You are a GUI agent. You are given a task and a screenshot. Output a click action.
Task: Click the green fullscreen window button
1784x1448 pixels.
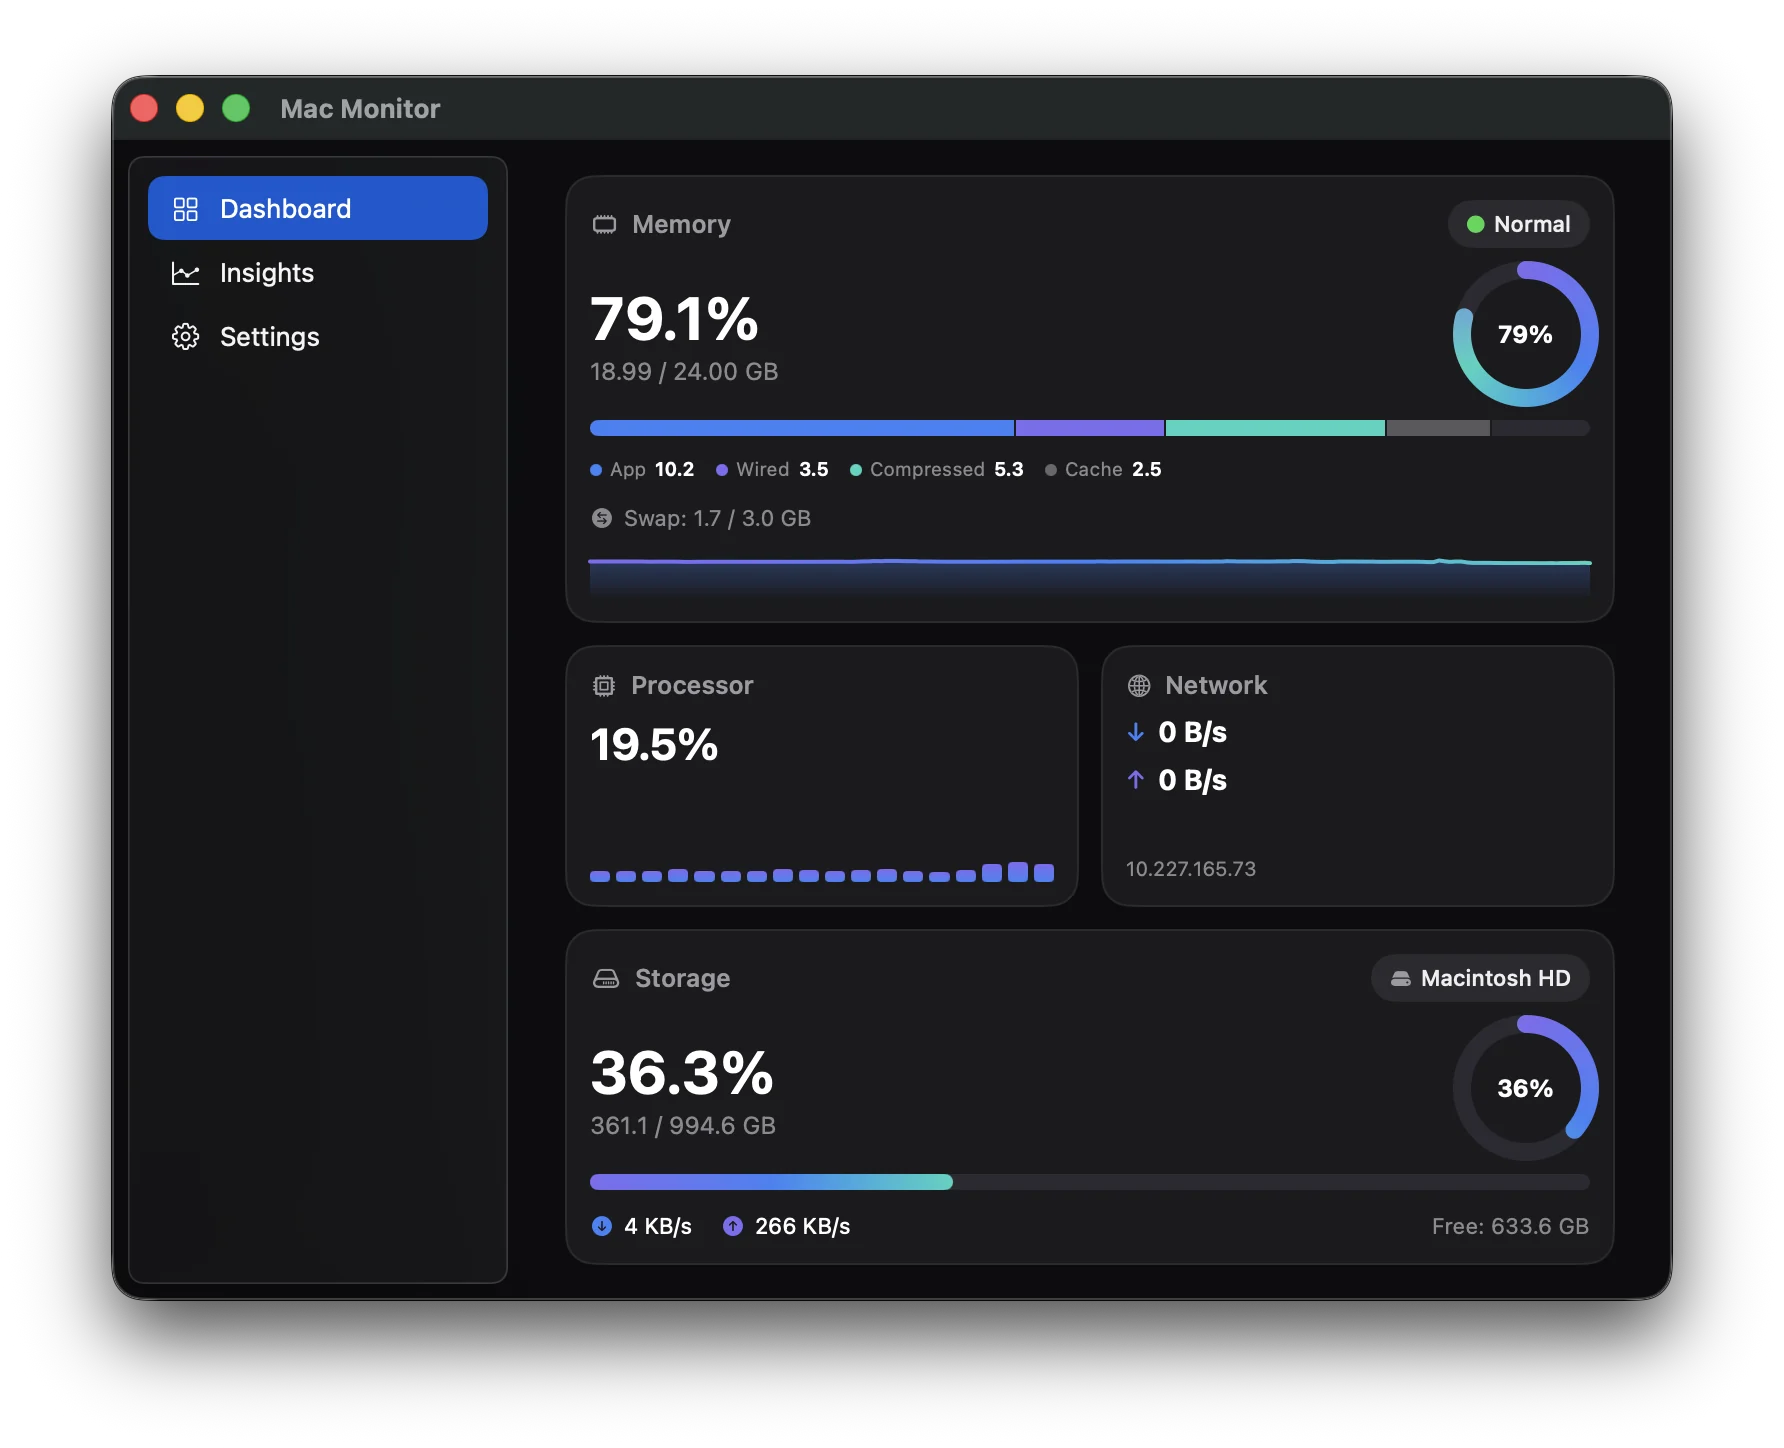point(236,108)
